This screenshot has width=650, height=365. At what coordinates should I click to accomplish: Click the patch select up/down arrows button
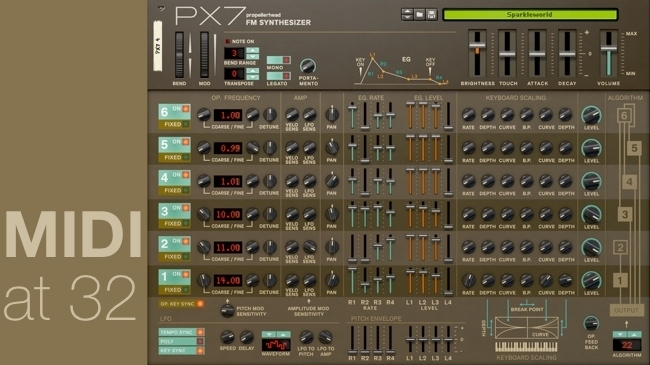407,15
